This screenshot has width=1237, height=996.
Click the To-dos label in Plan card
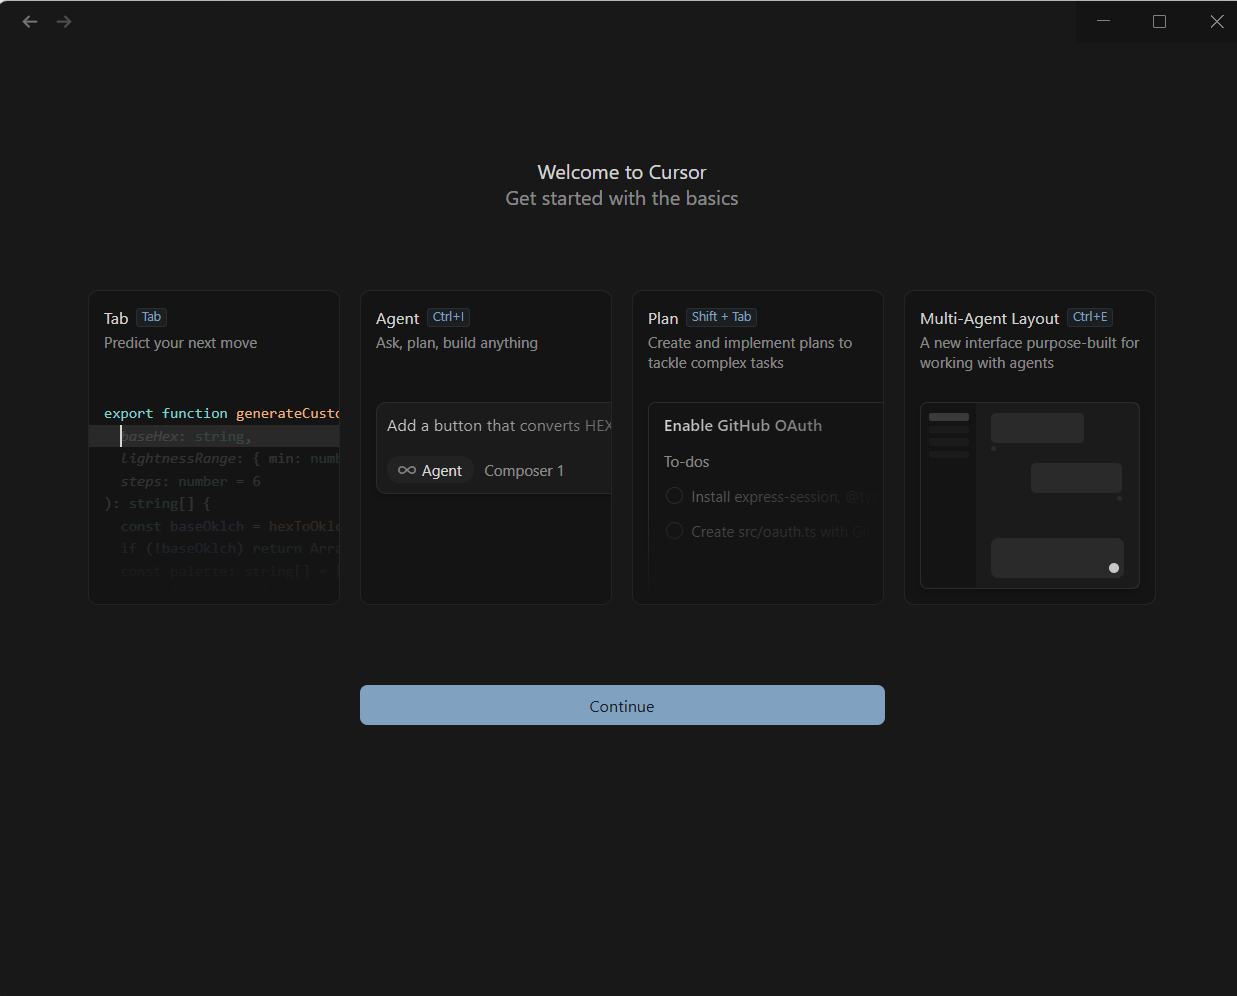pos(686,461)
